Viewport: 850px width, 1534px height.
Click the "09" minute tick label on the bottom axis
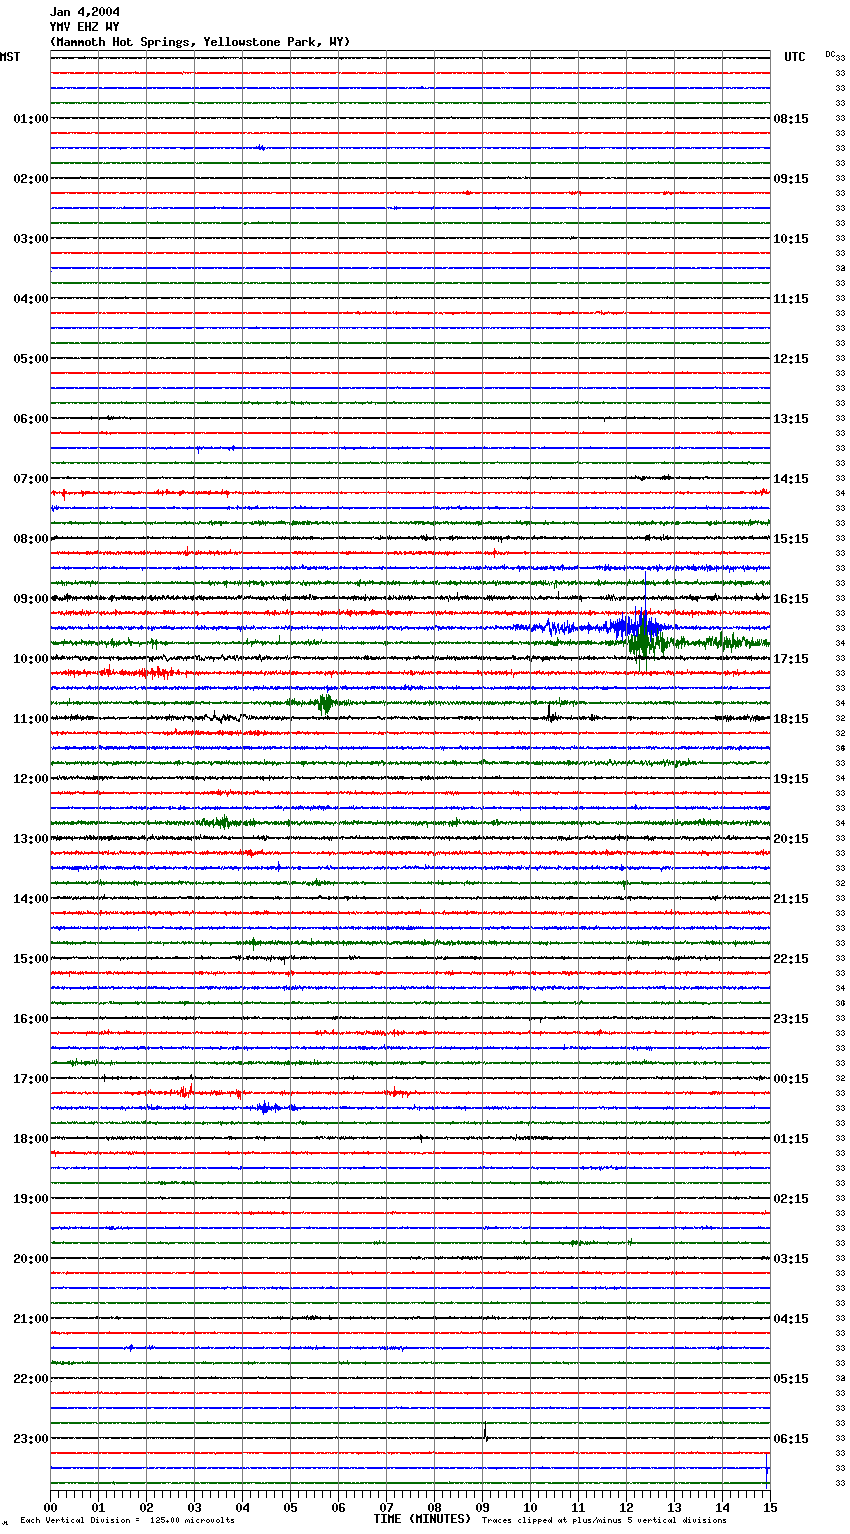482,1506
